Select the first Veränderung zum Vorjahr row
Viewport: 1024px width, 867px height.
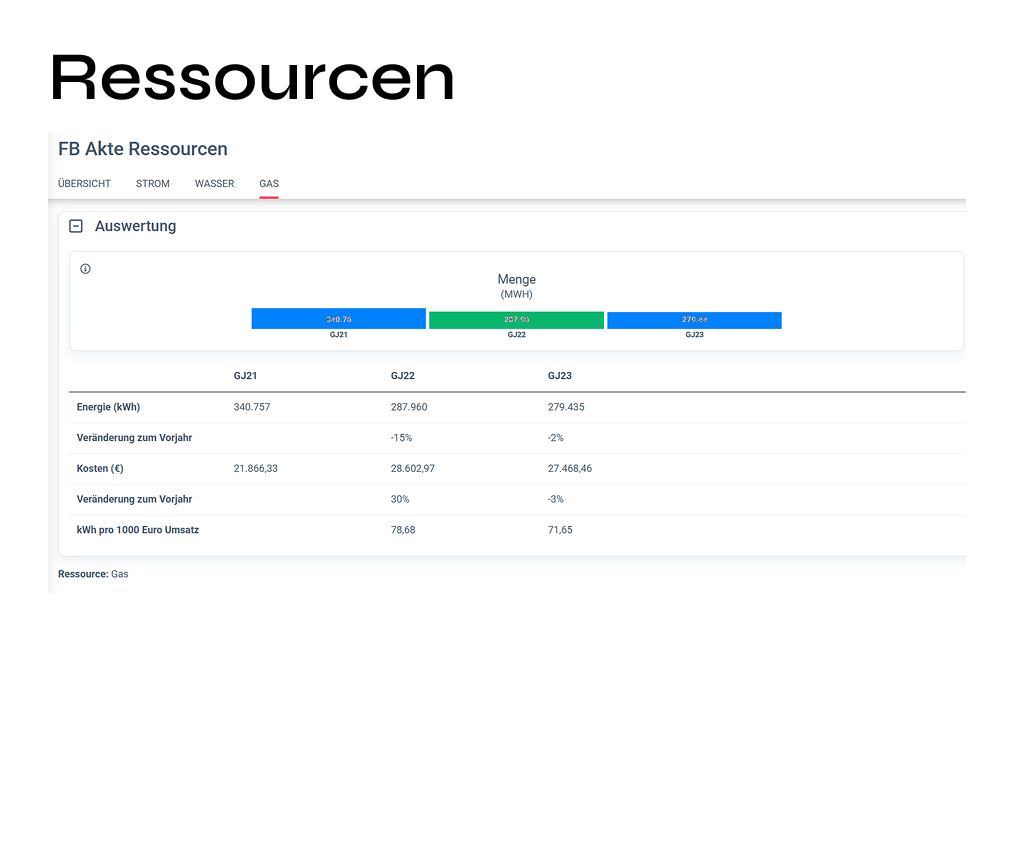coord(134,437)
